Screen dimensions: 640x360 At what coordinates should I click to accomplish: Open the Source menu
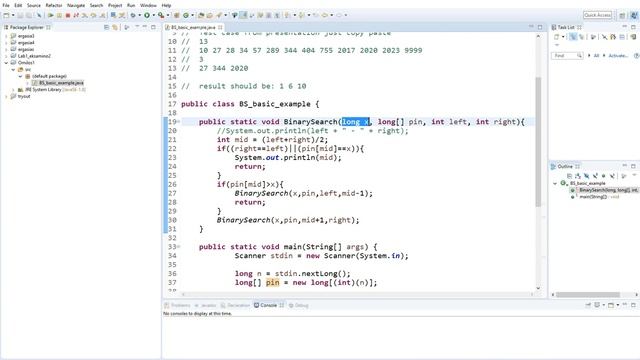coord(34,5)
